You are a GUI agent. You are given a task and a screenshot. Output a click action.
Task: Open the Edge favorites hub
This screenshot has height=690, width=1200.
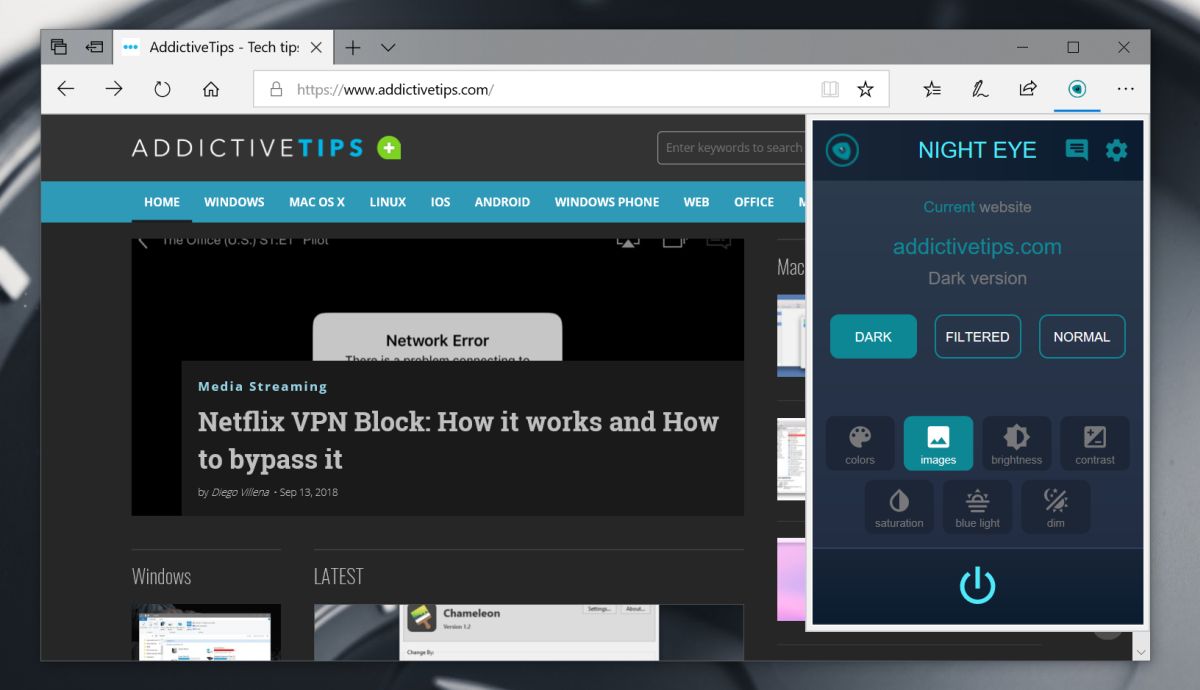[931, 89]
